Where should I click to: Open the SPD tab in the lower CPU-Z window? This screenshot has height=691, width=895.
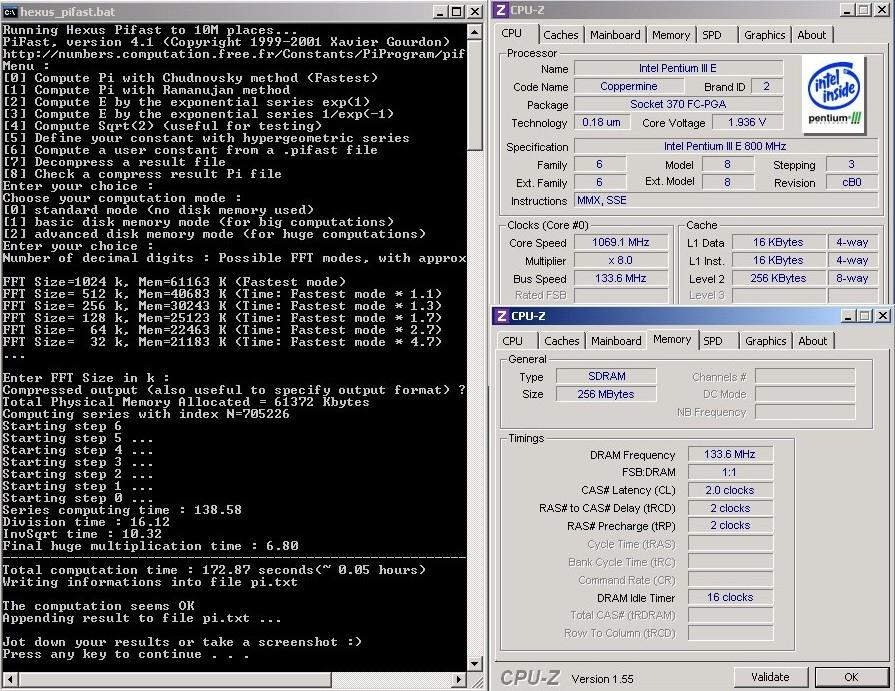click(x=713, y=341)
